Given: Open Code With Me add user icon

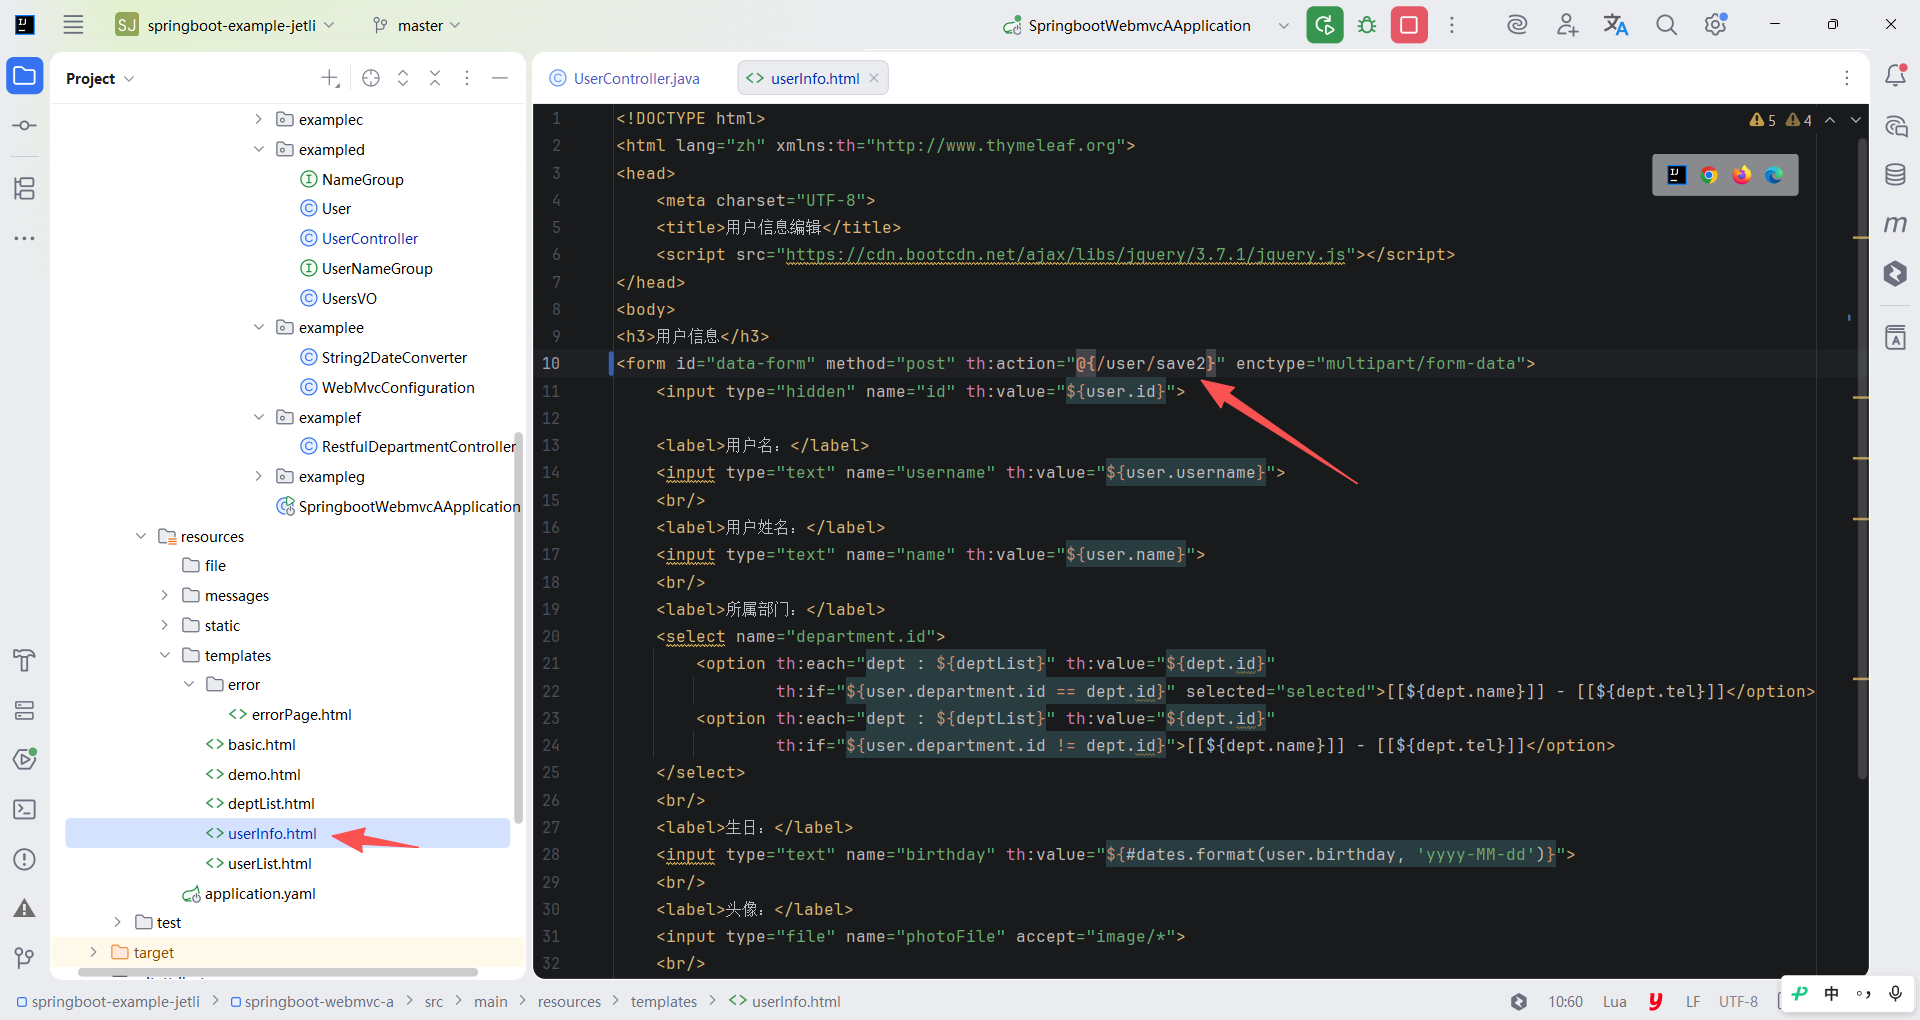Looking at the screenshot, I should (1567, 25).
